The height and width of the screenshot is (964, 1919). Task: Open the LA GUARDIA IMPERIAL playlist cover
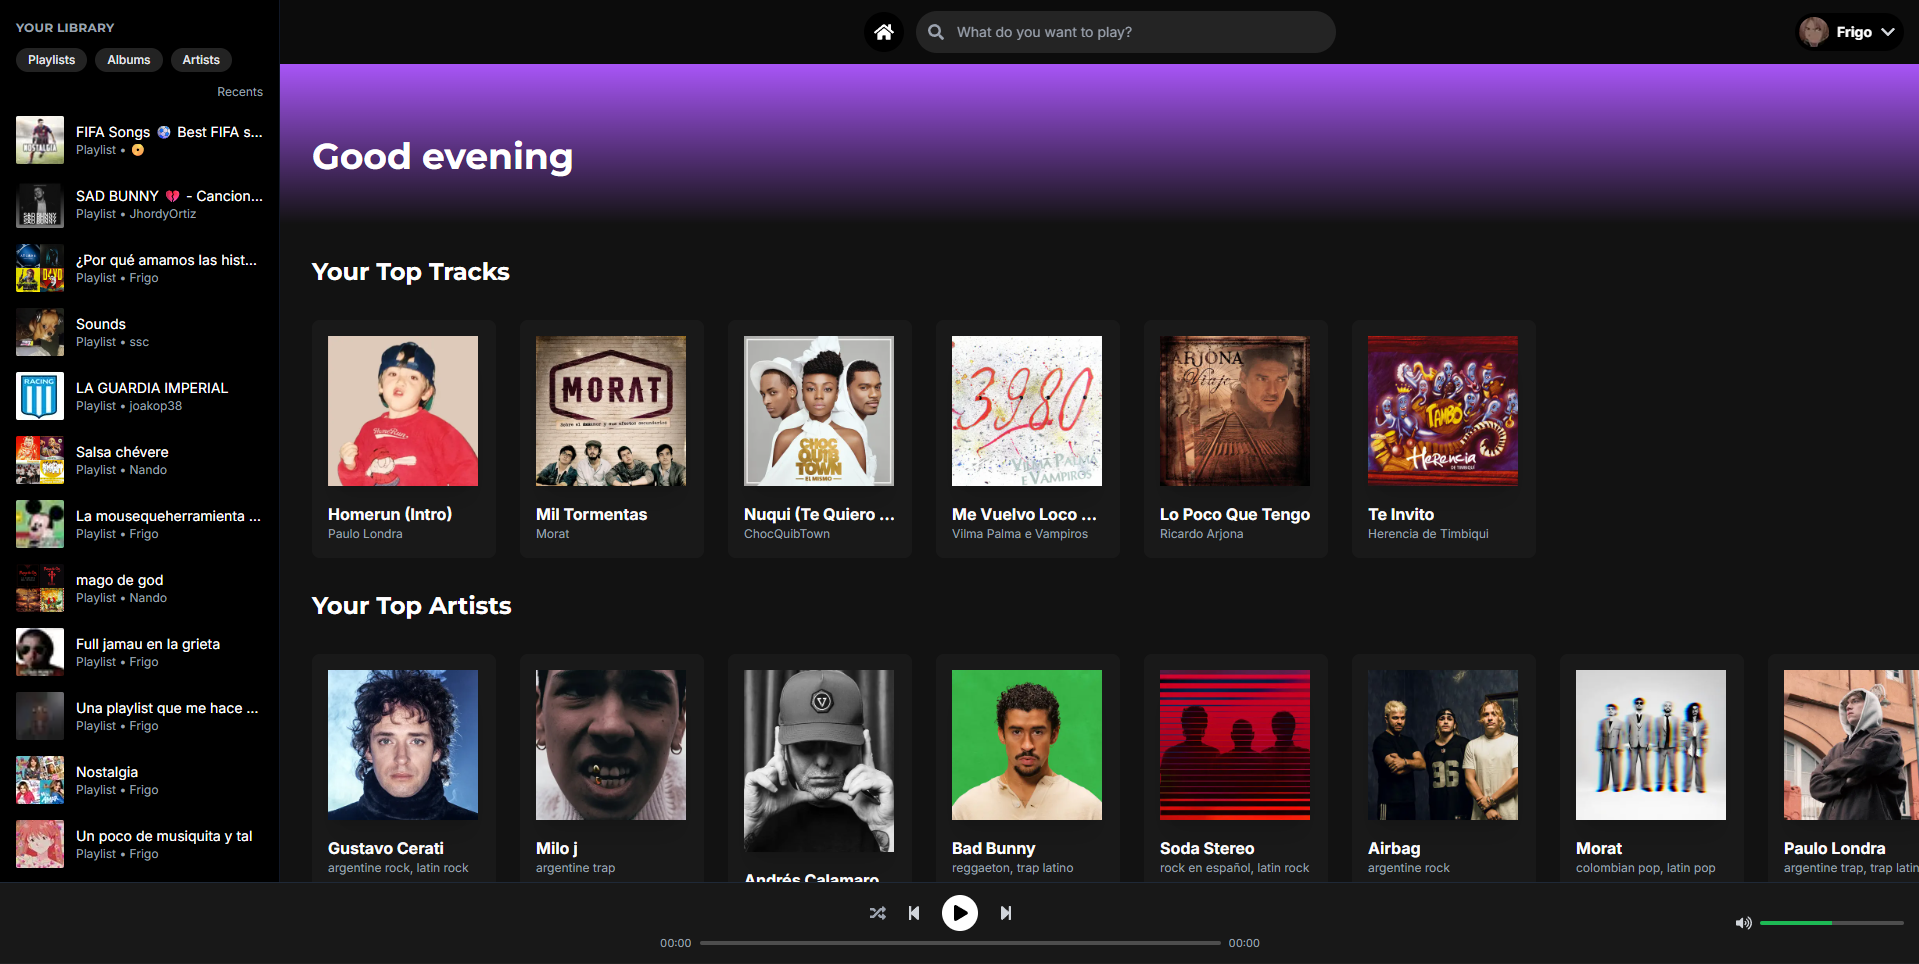click(x=40, y=396)
